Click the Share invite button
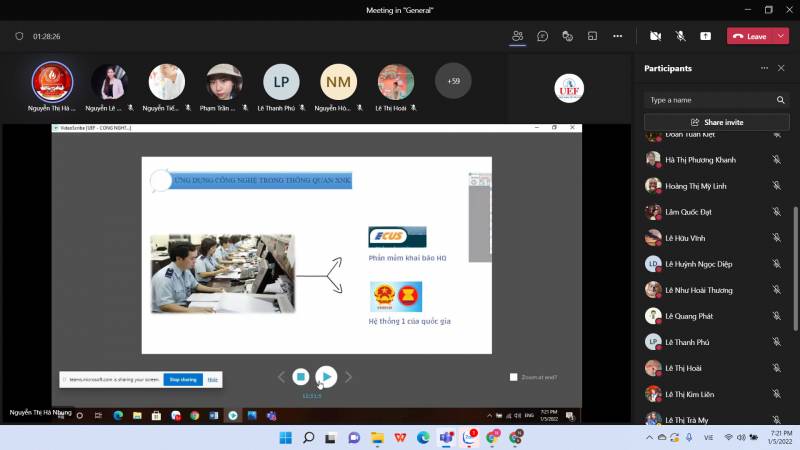The height and width of the screenshot is (450, 800). coord(716,122)
